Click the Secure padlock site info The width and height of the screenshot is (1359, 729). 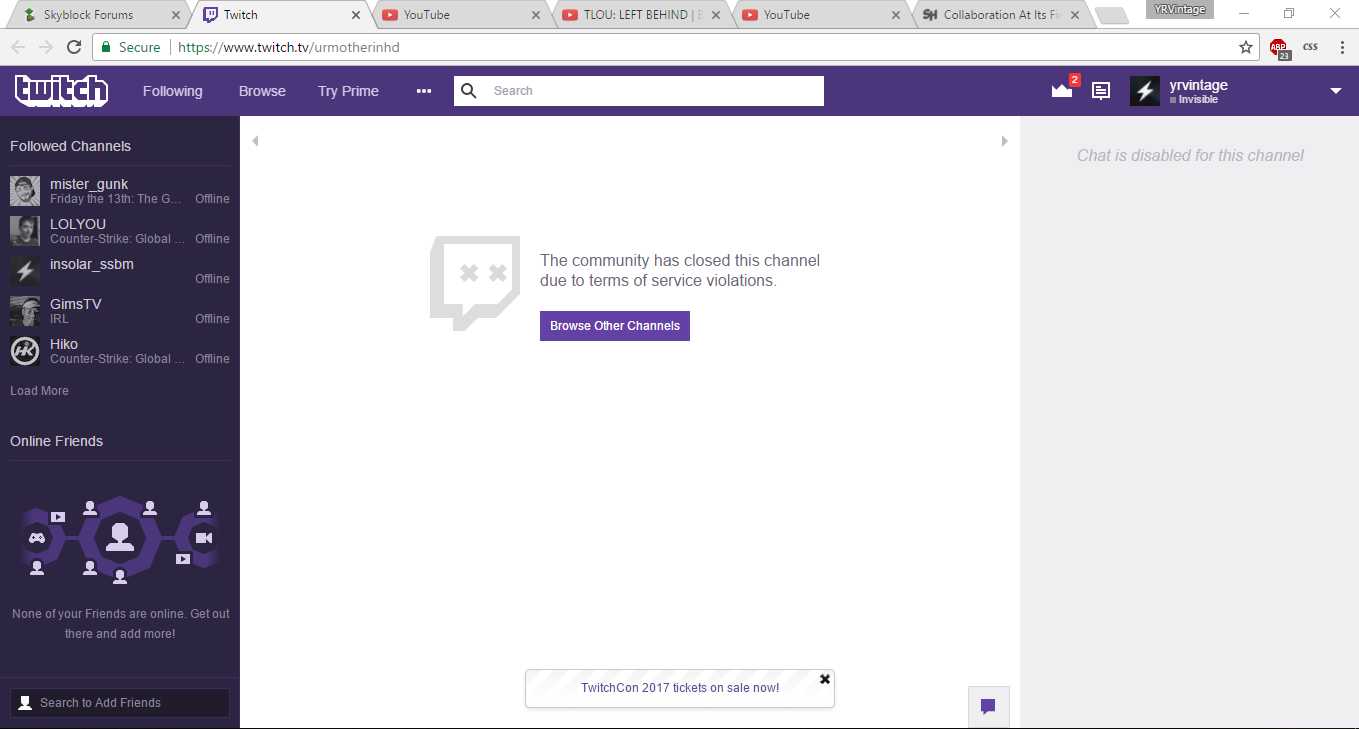130,47
